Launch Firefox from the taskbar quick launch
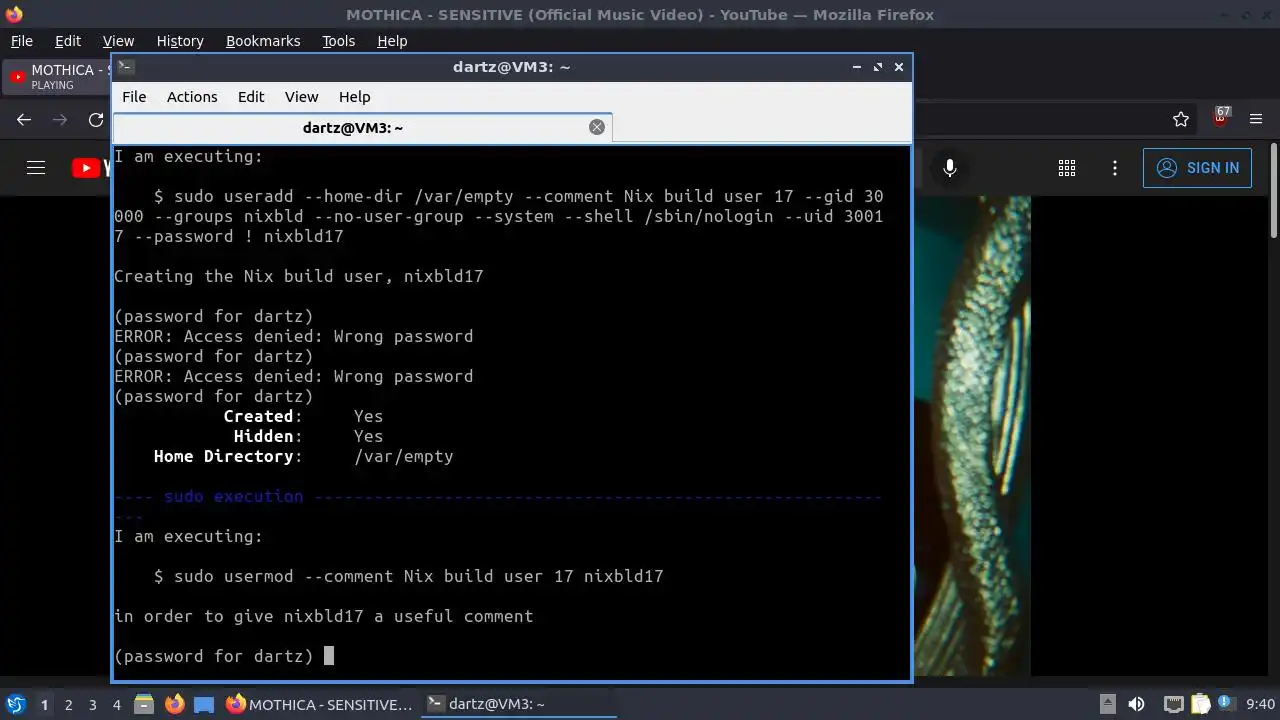Image resolution: width=1280 pixels, height=720 pixels. 174,704
